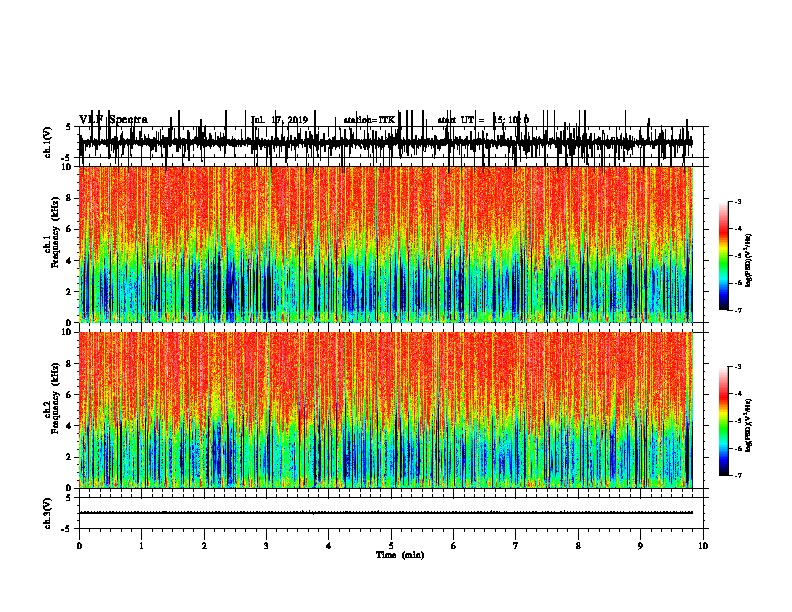Screen dimensions: 792x612
Task: Click the "-7" label on ch.2 color scale
Action: pyautogui.click(x=737, y=475)
